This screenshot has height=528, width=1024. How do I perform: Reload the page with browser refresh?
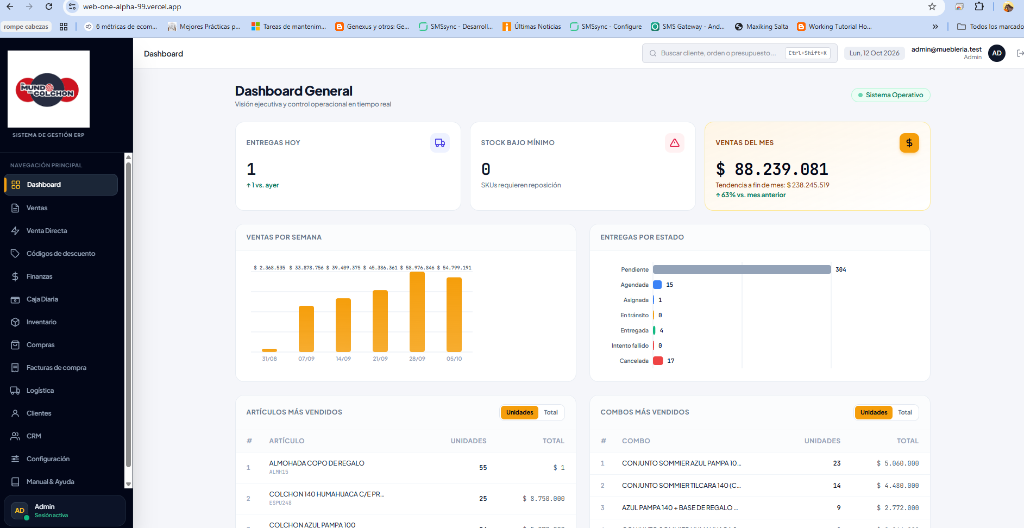tap(49, 7)
